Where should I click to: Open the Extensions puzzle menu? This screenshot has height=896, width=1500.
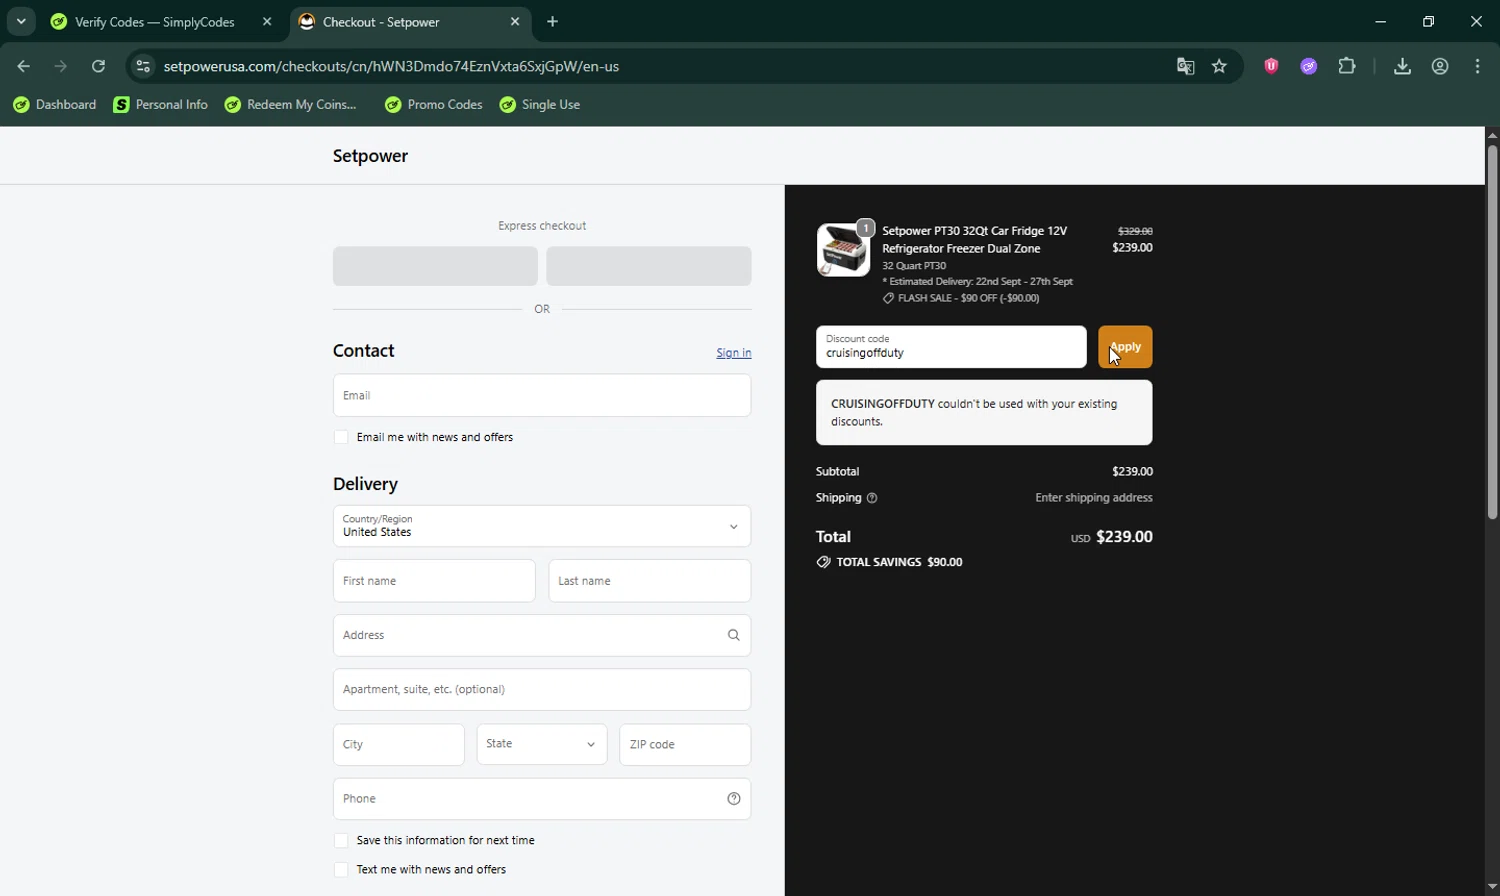(x=1347, y=66)
